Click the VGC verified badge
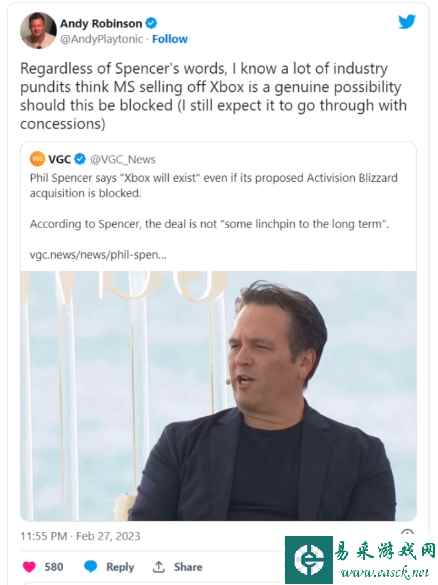This screenshot has height=585, width=438. 80,159
